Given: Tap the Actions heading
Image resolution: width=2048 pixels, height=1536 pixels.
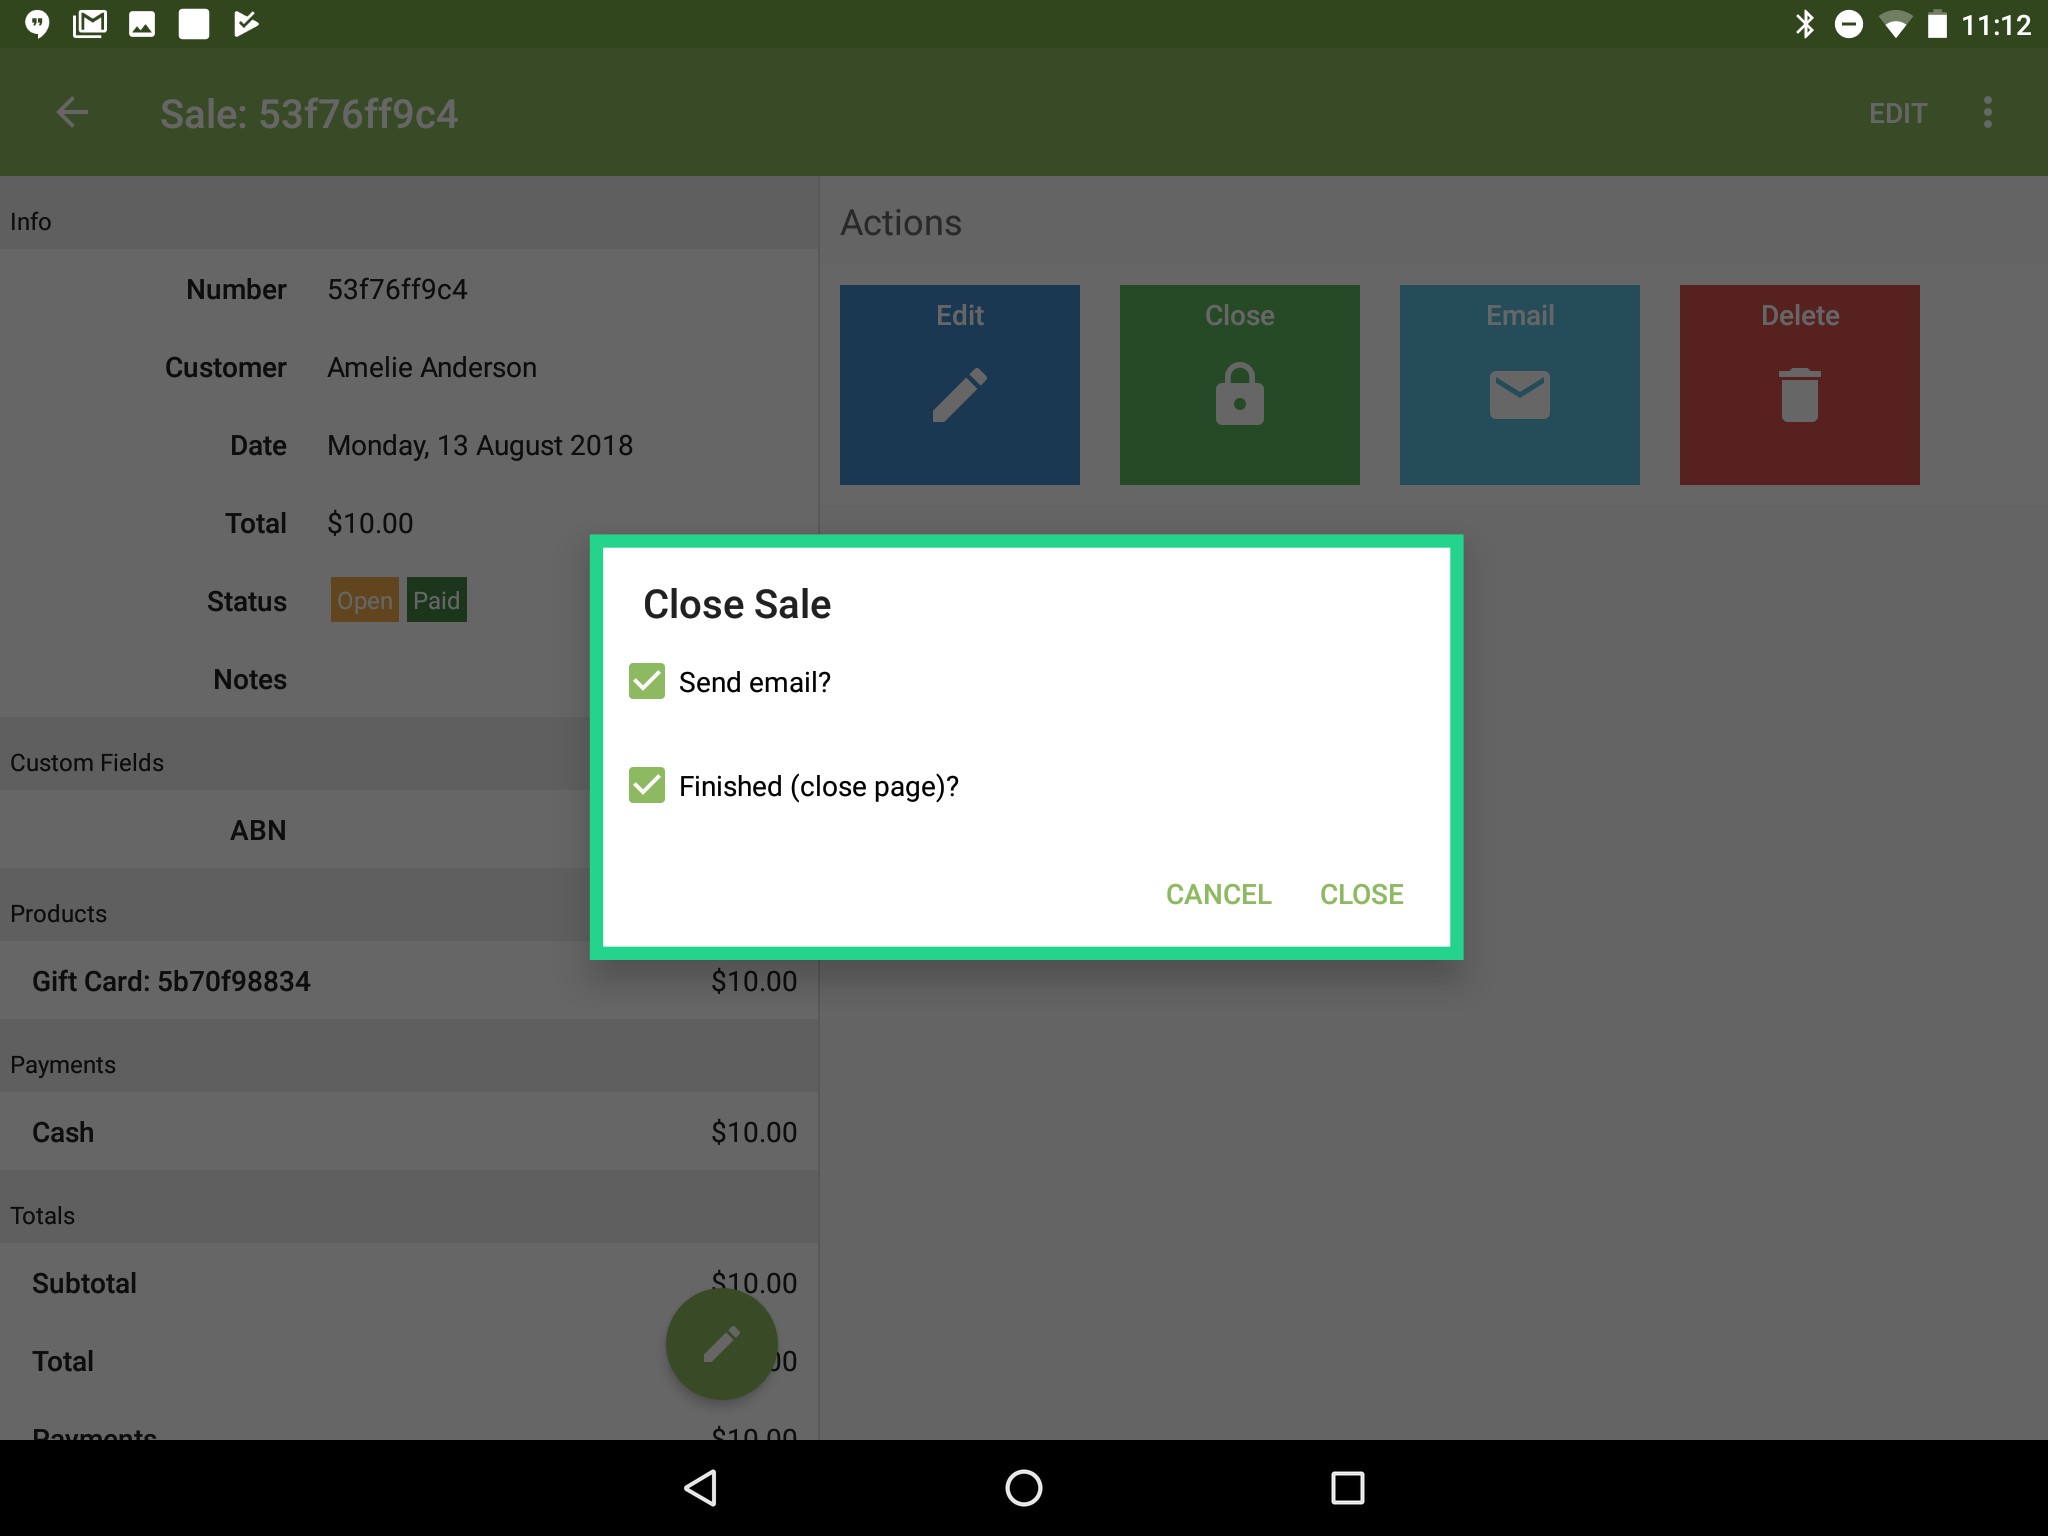Looking at the screenshot, I should click(901, 223).
